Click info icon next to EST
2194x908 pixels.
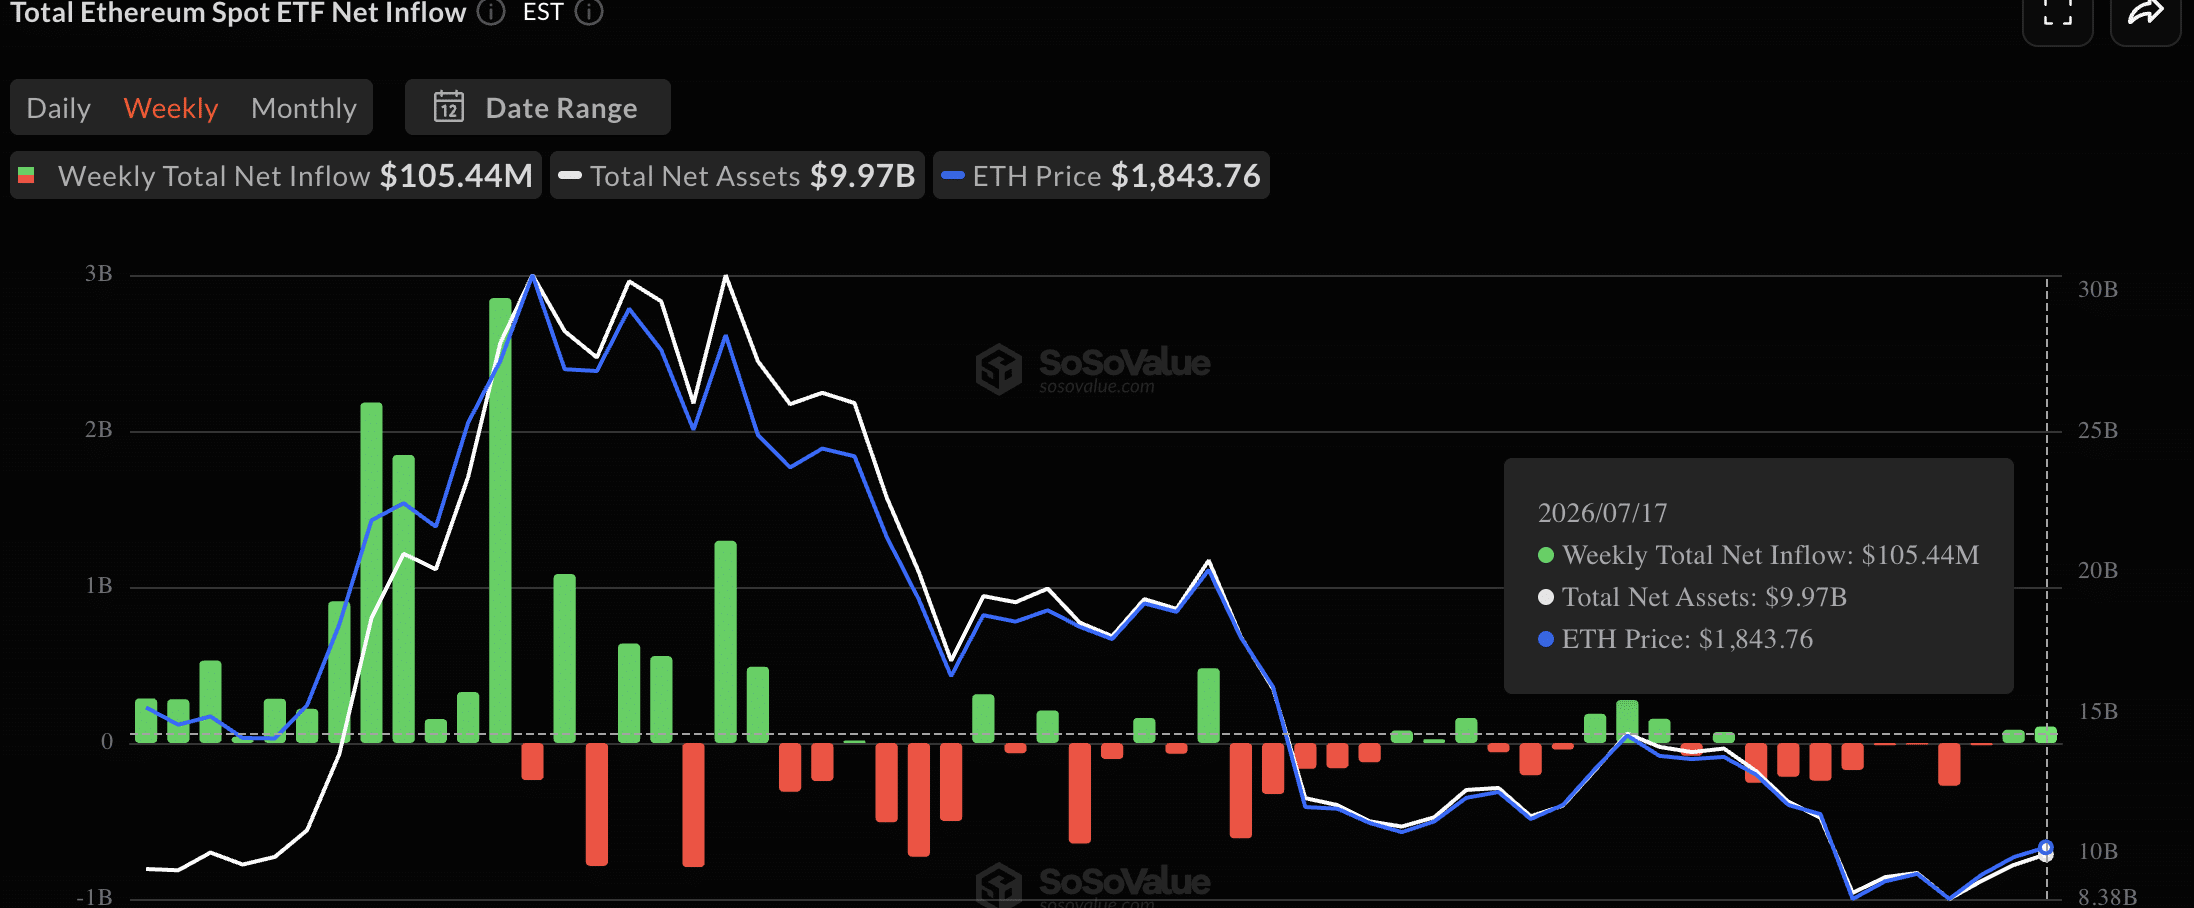(589, 12)
